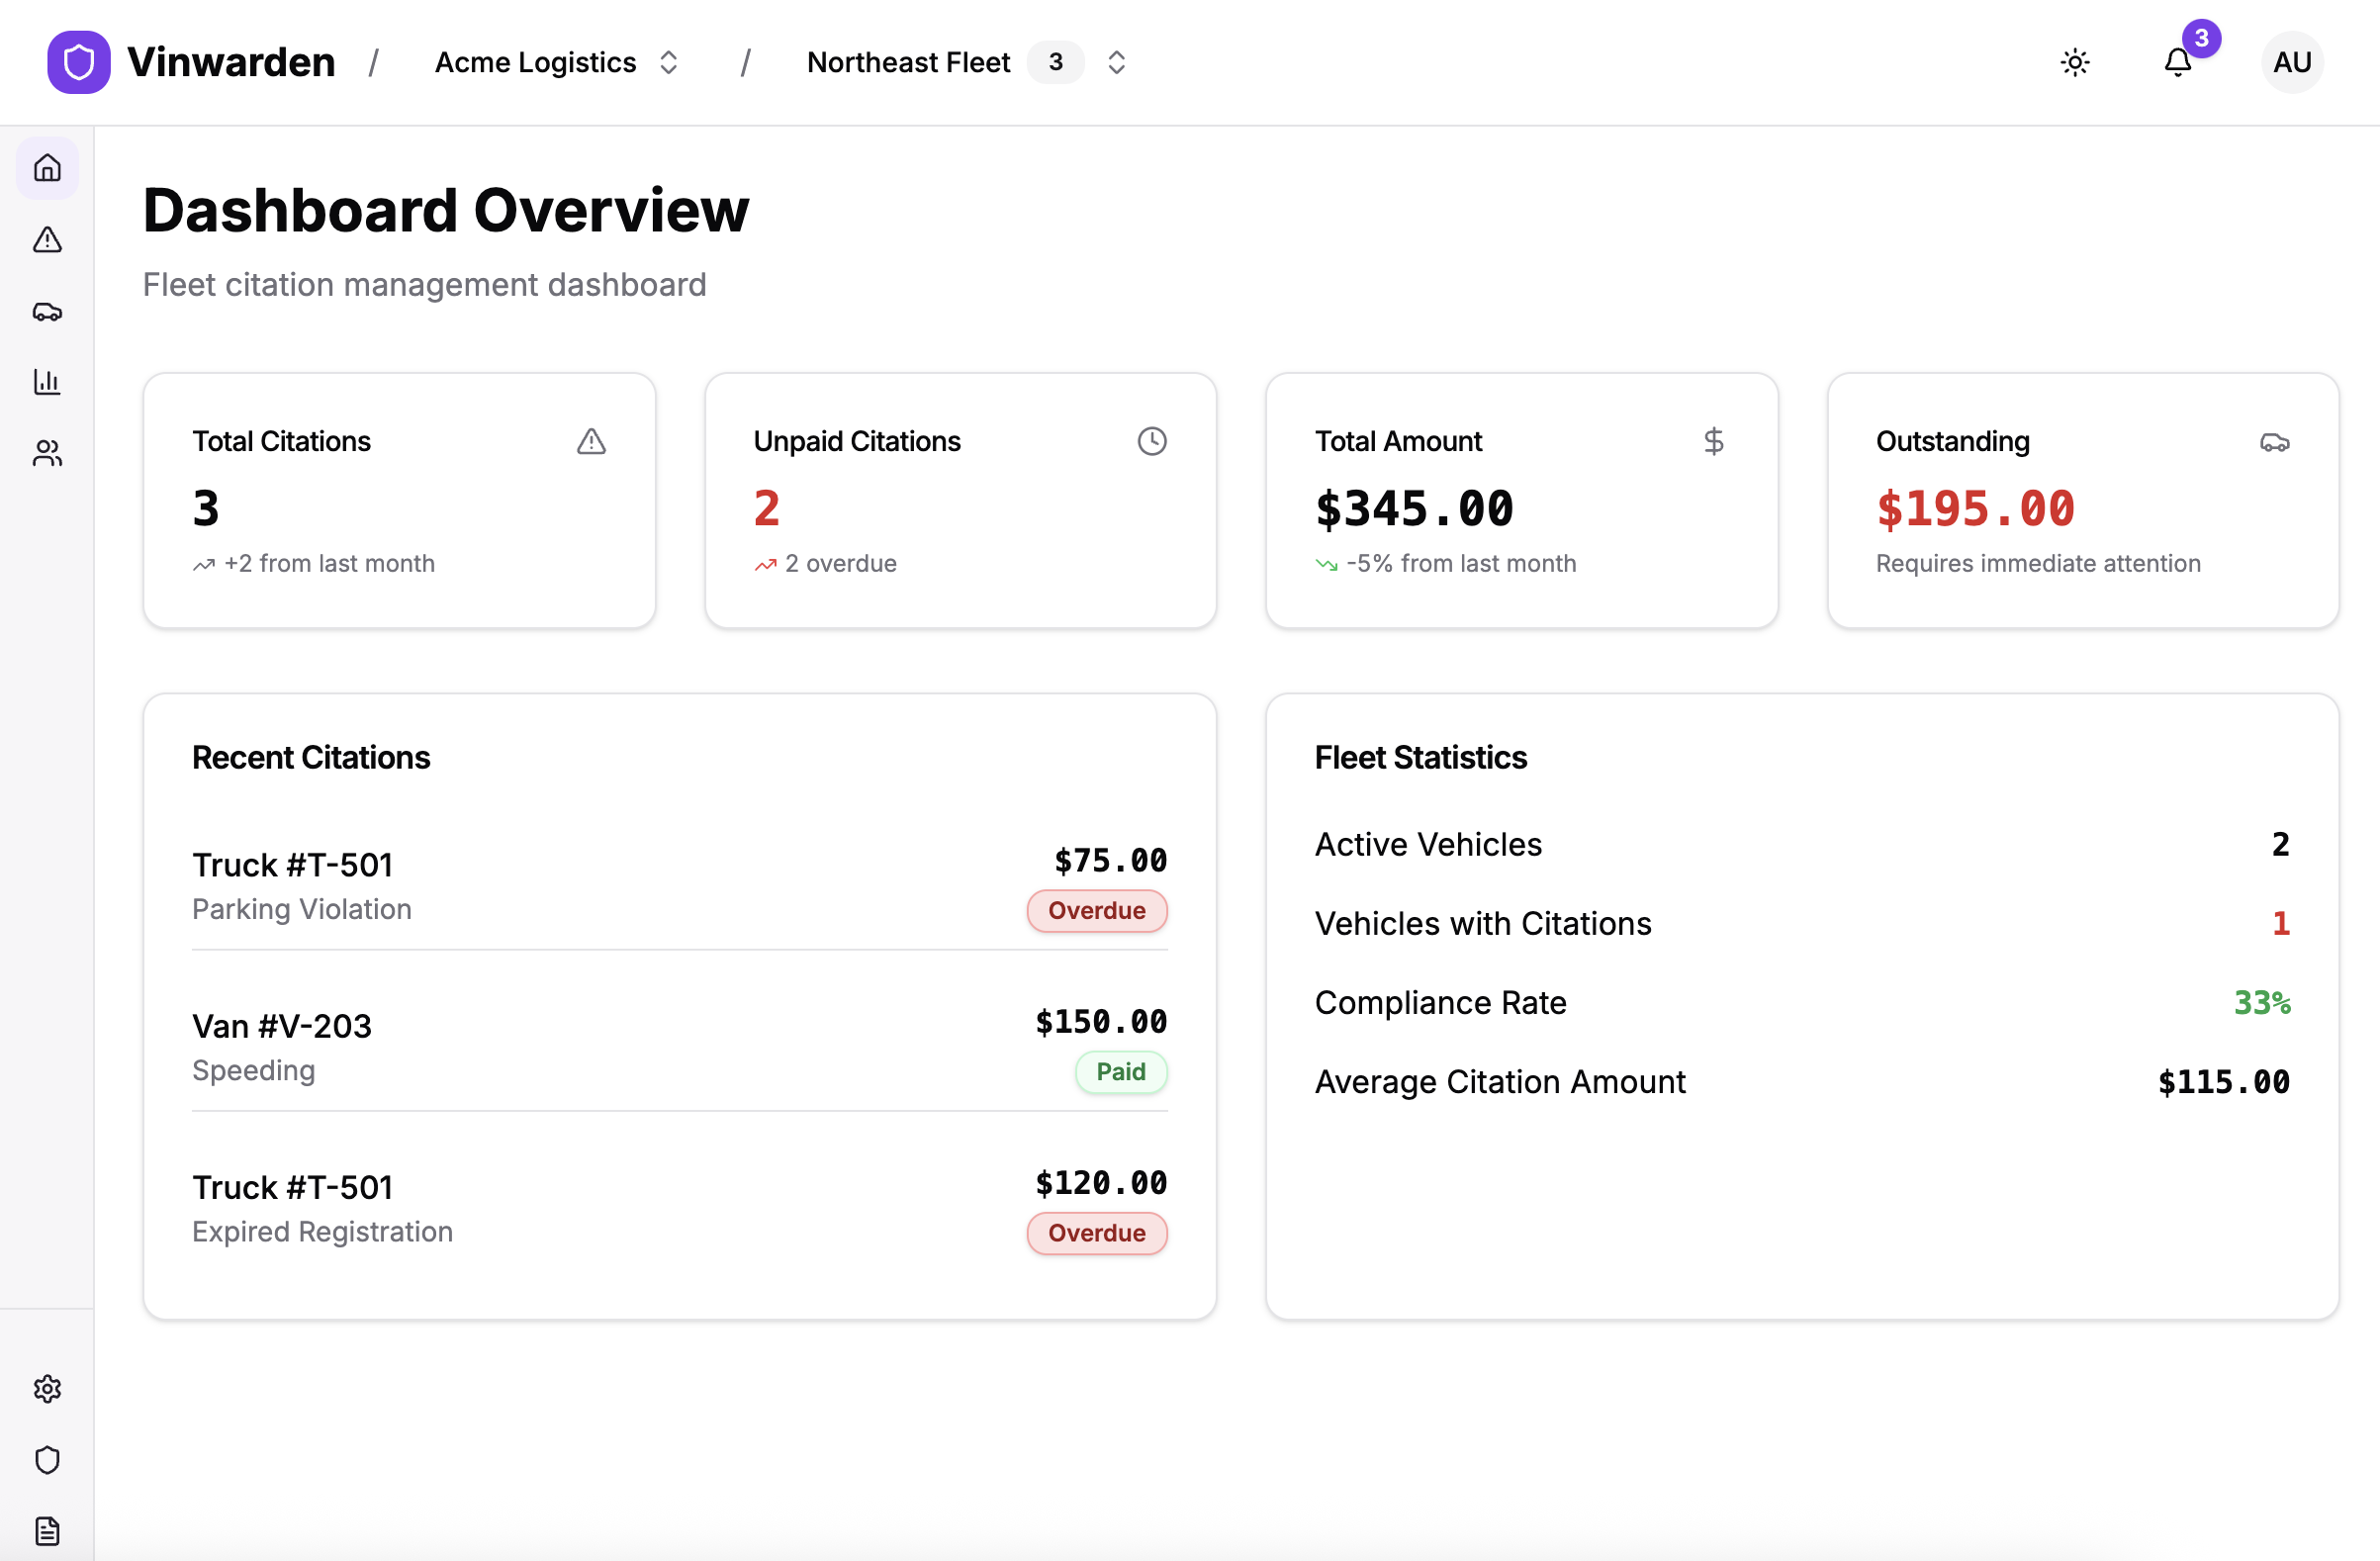
Task: Open the document icon at sidebar bottom
Action: point(47,1530)
